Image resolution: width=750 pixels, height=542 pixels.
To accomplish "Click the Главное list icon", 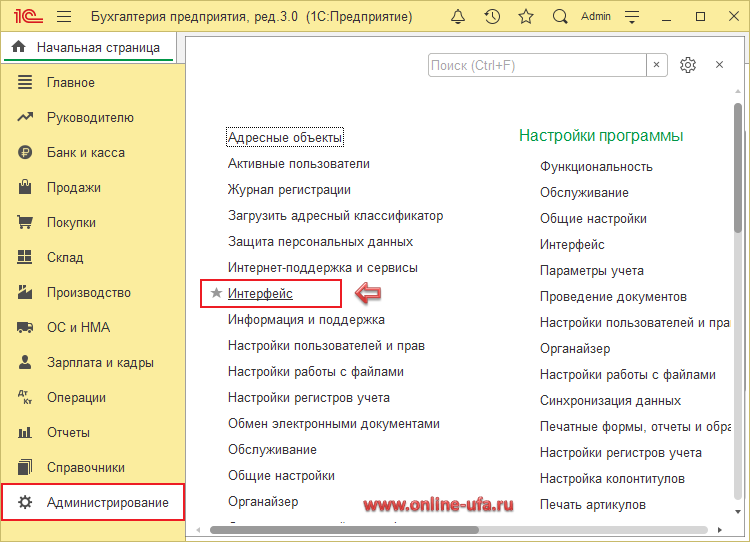I will pyautogui.click(x=25, y=82).
